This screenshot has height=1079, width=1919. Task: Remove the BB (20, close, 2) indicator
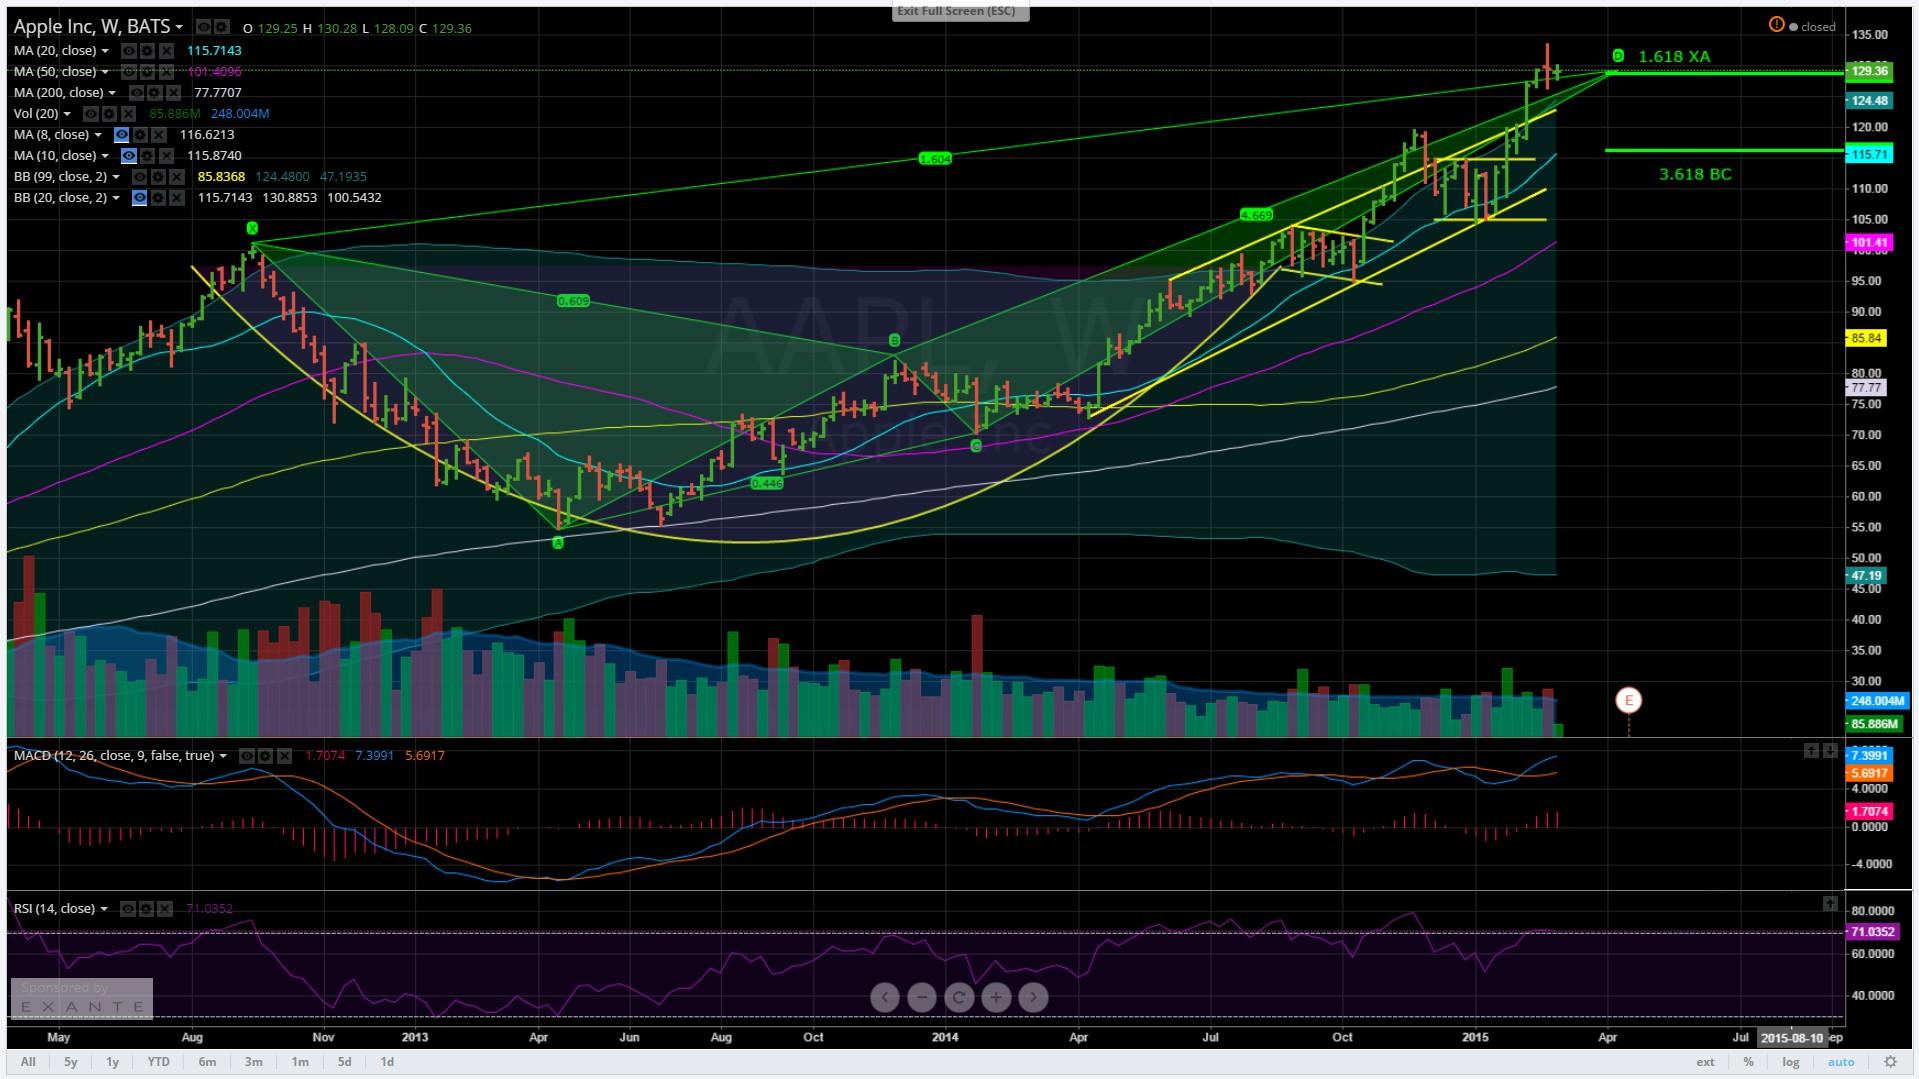pyautogui.click(x=177, y=198)
